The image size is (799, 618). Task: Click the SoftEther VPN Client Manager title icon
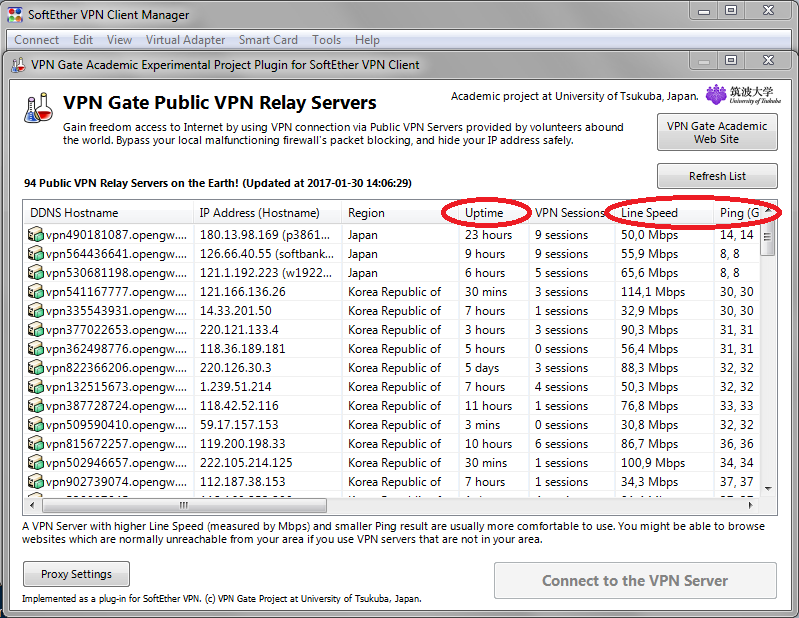click(x=15, y=15)
